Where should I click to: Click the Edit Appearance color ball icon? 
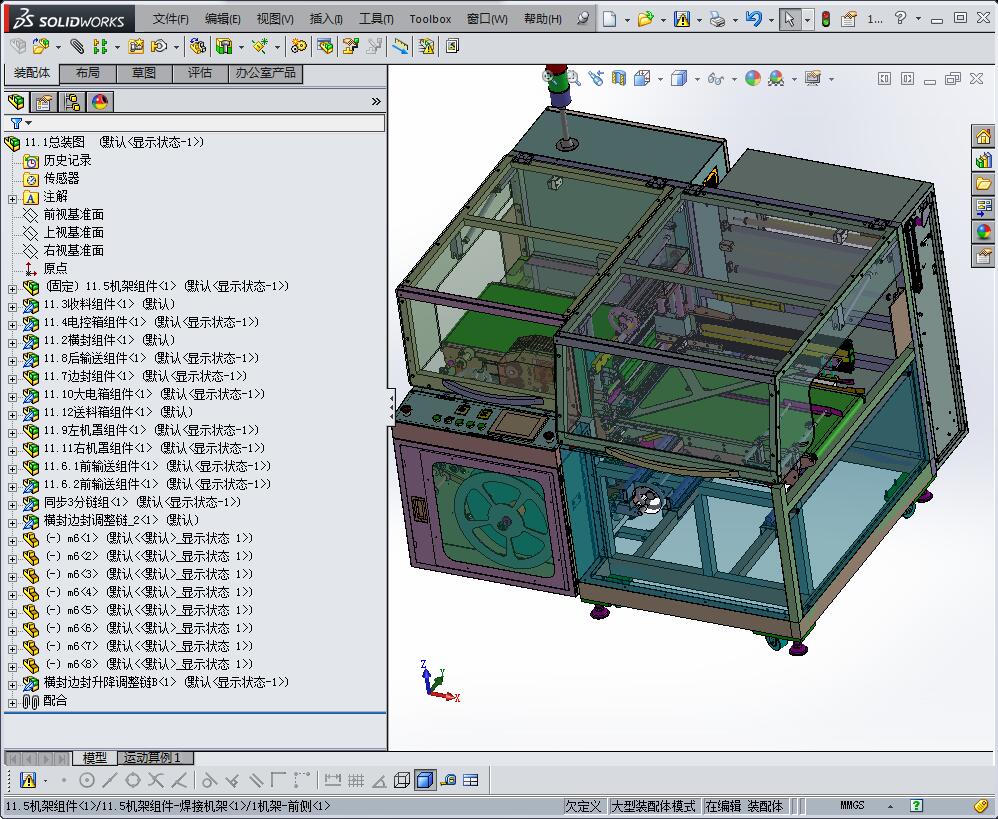(x=753, y=78)
